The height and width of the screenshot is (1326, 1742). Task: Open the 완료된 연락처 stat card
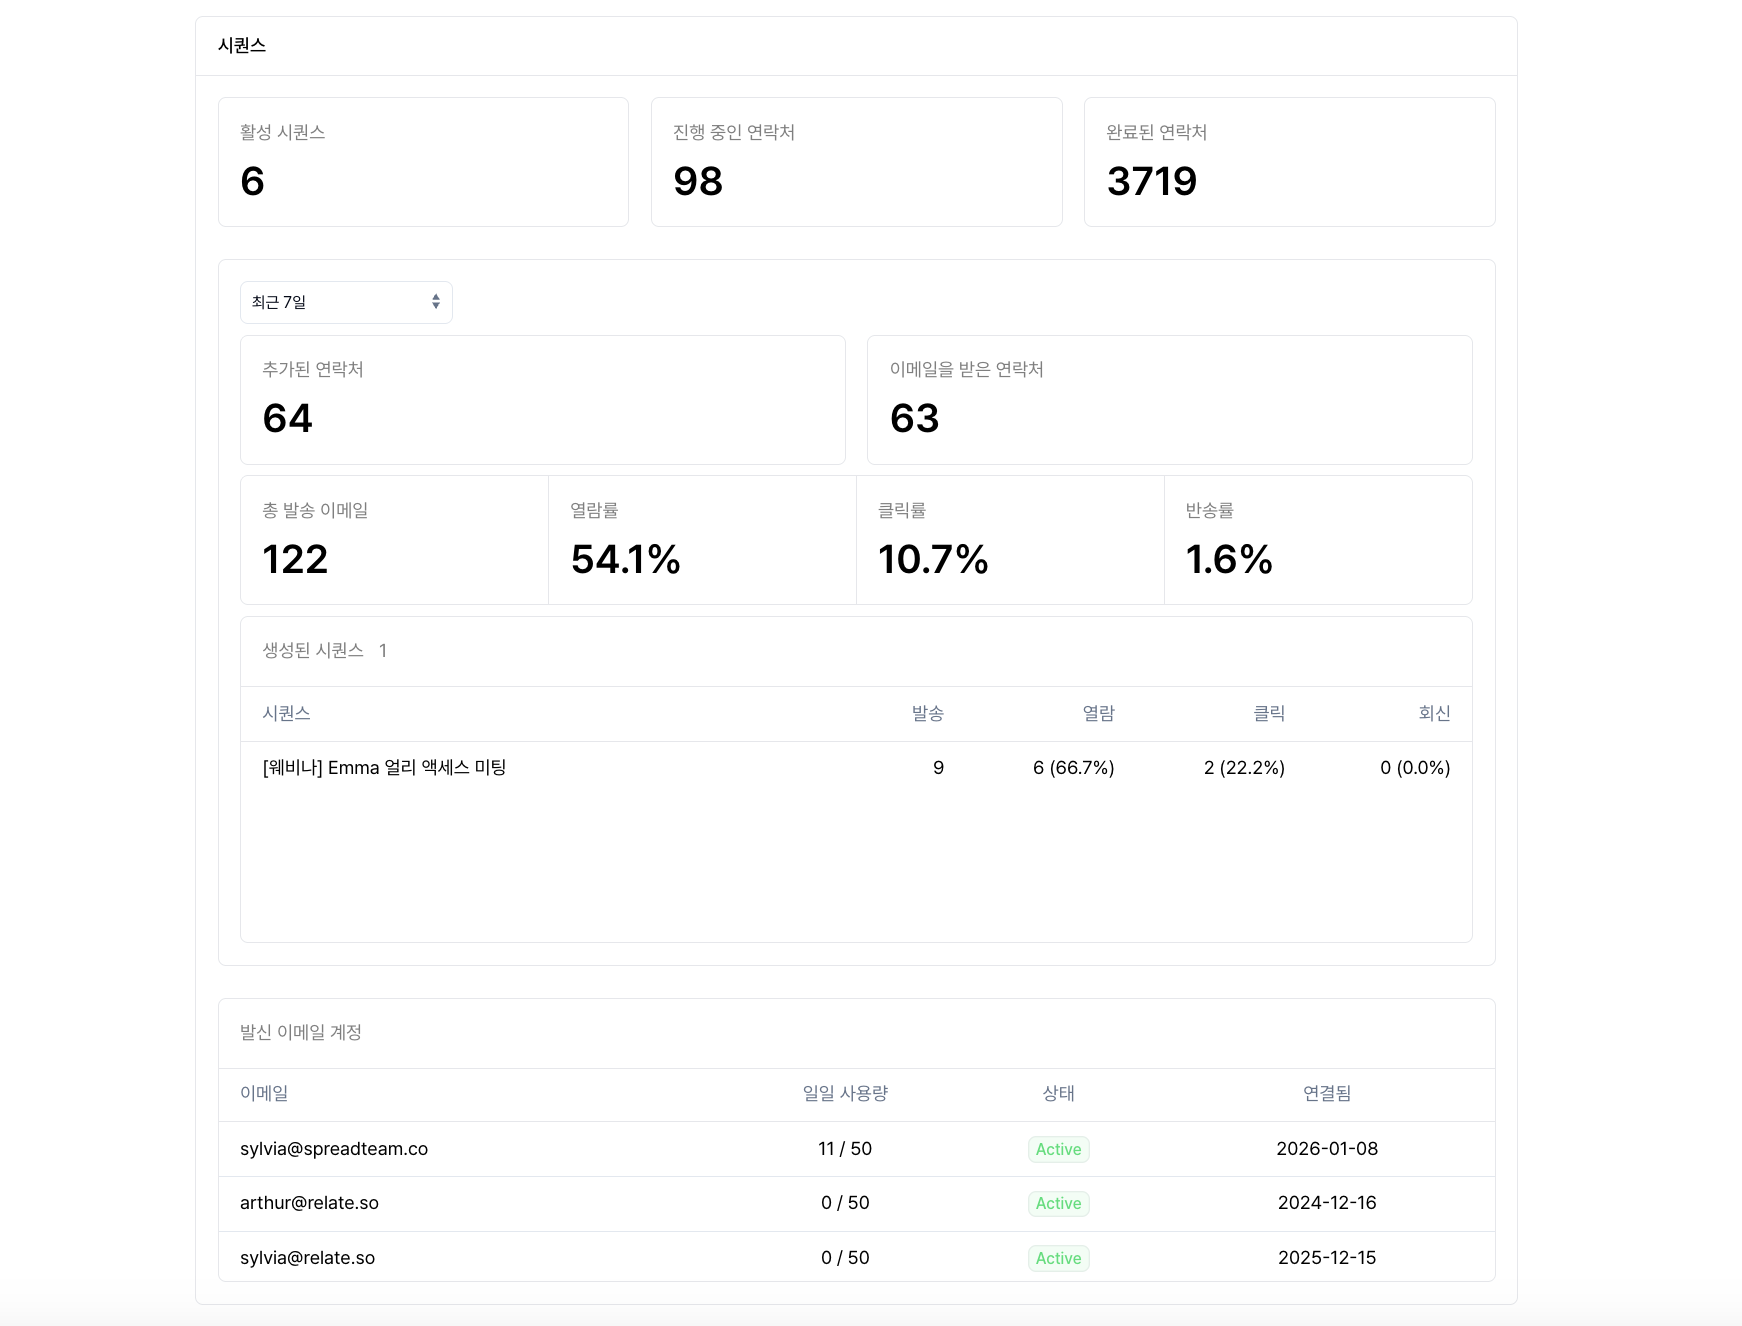(1288, 161)
